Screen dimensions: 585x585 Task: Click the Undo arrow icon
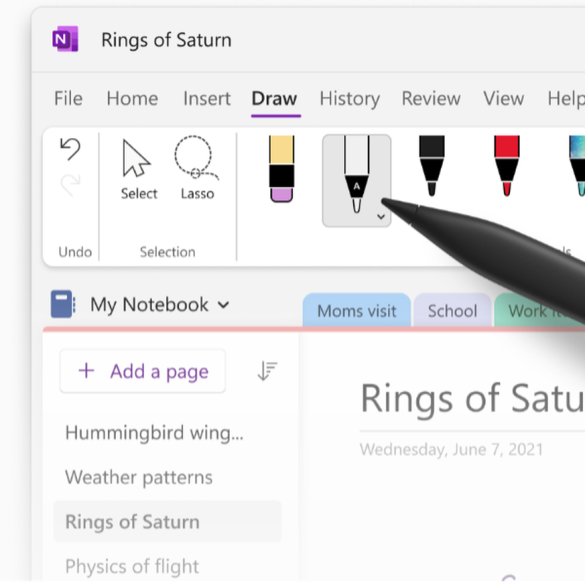70,149
